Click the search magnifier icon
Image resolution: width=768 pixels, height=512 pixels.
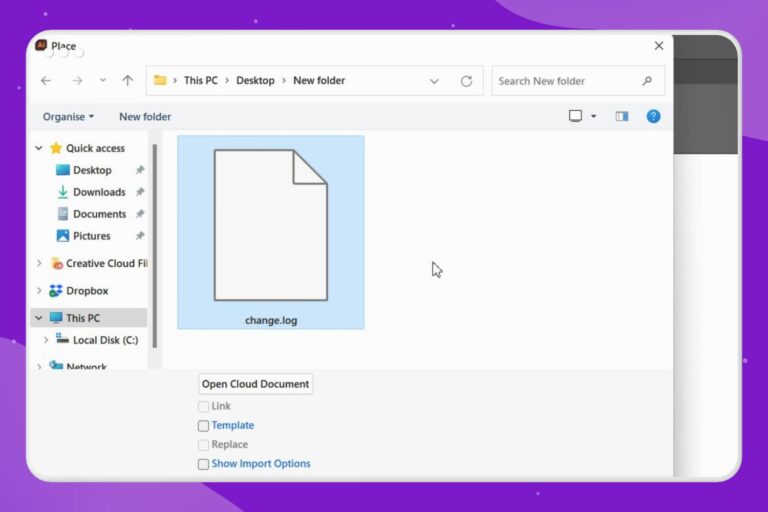tap(647, 80)
